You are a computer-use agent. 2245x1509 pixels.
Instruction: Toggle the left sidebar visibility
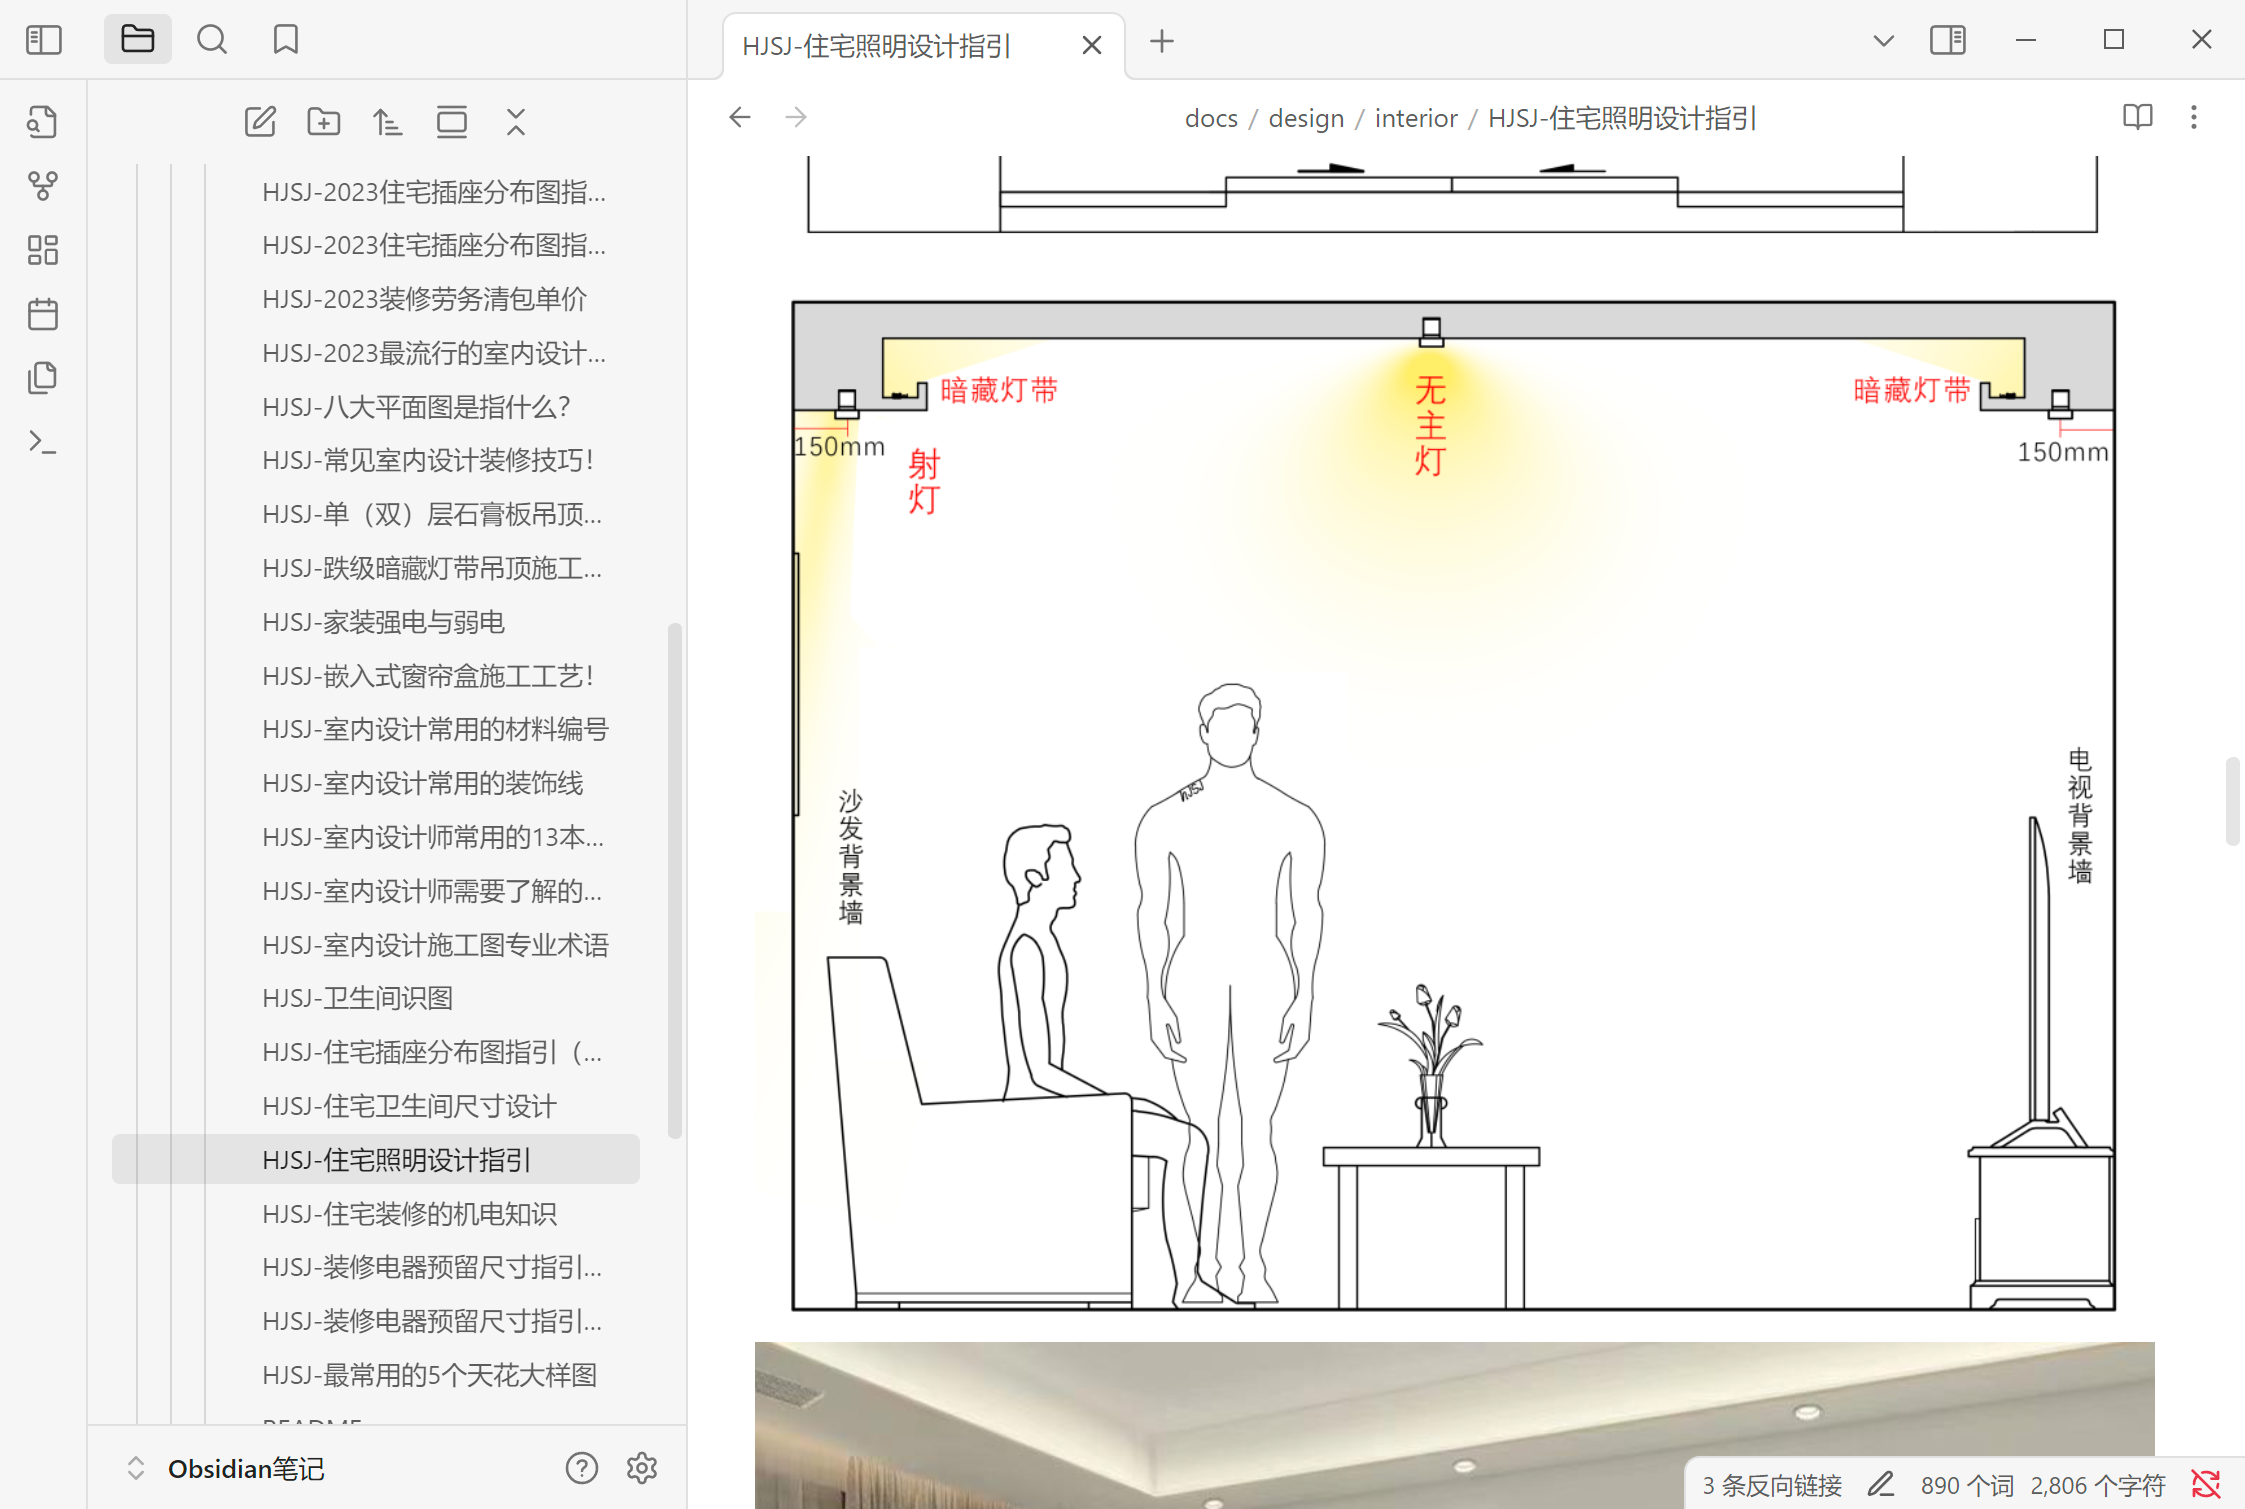click(43, 39)
